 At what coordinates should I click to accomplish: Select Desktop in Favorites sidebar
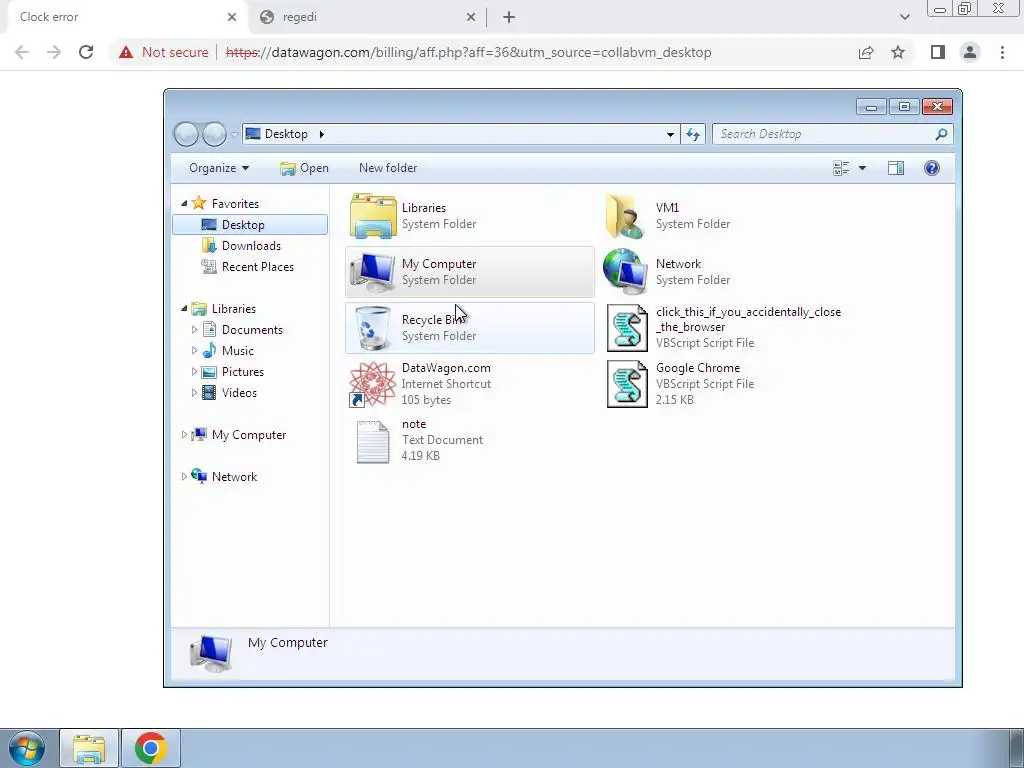click(250, 225)
